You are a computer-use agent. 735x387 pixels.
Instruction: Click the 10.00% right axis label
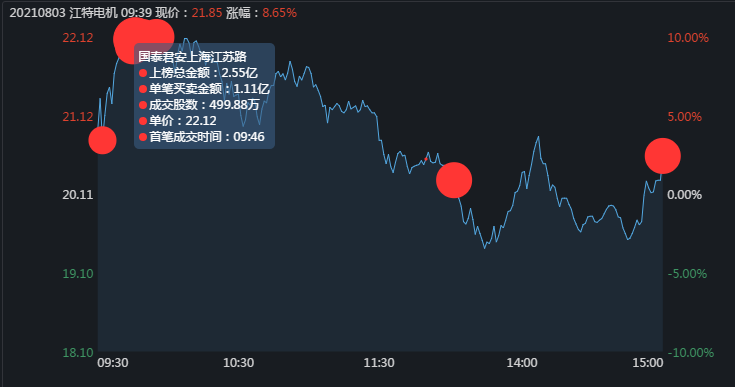[688, 37]
